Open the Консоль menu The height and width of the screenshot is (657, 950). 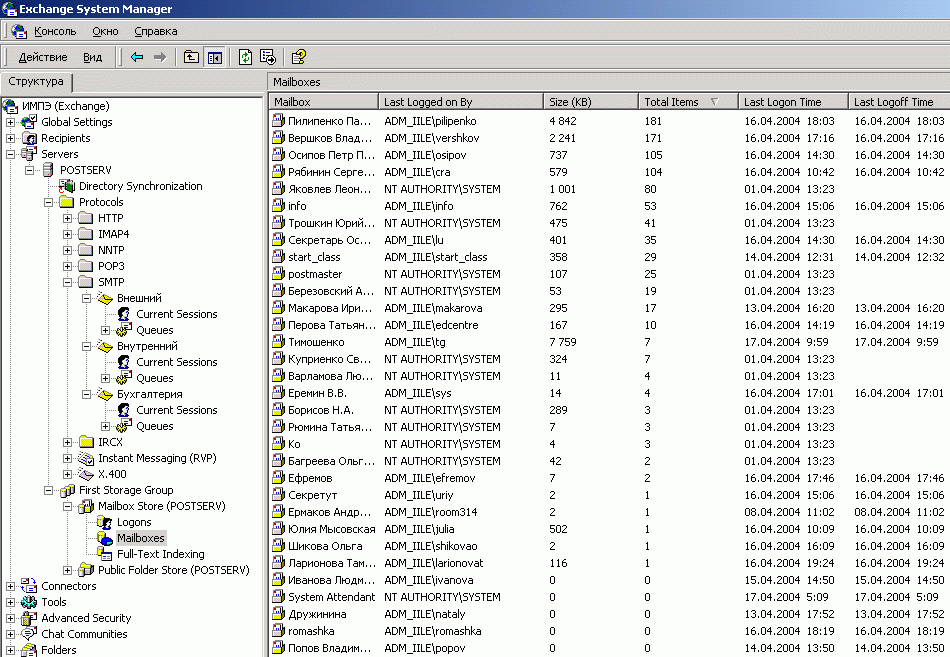pyautogui.click(x=55, y=31)
